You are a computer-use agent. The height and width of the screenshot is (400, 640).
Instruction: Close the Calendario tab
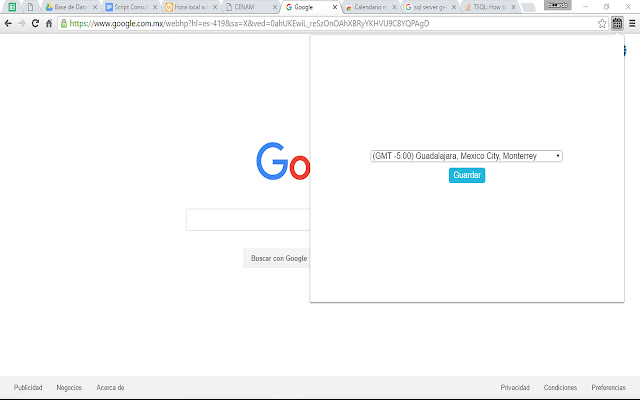point(394,7)
